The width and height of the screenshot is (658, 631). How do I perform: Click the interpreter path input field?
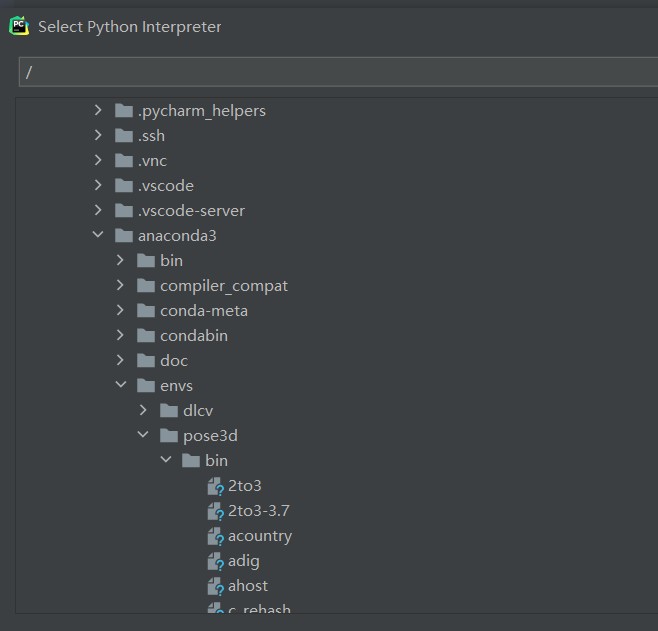pyautogui.click(x=338, y=72)
